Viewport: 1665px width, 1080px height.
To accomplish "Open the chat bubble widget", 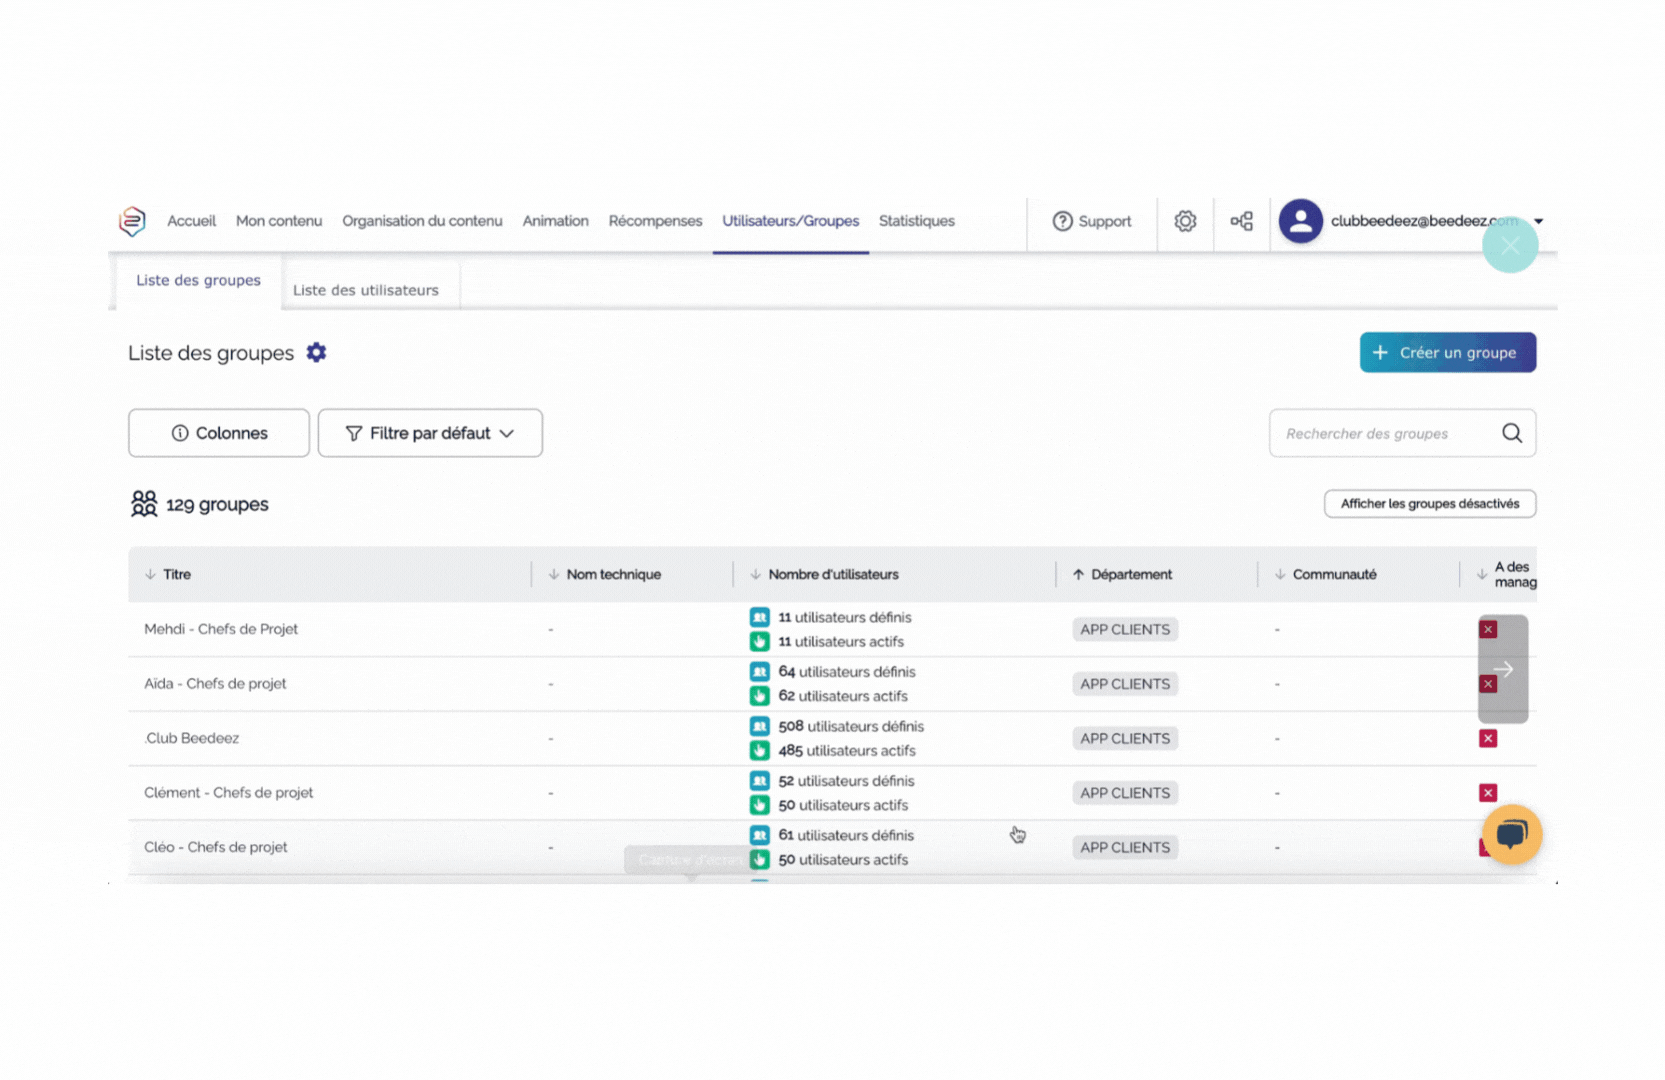I will (1511, 834).
